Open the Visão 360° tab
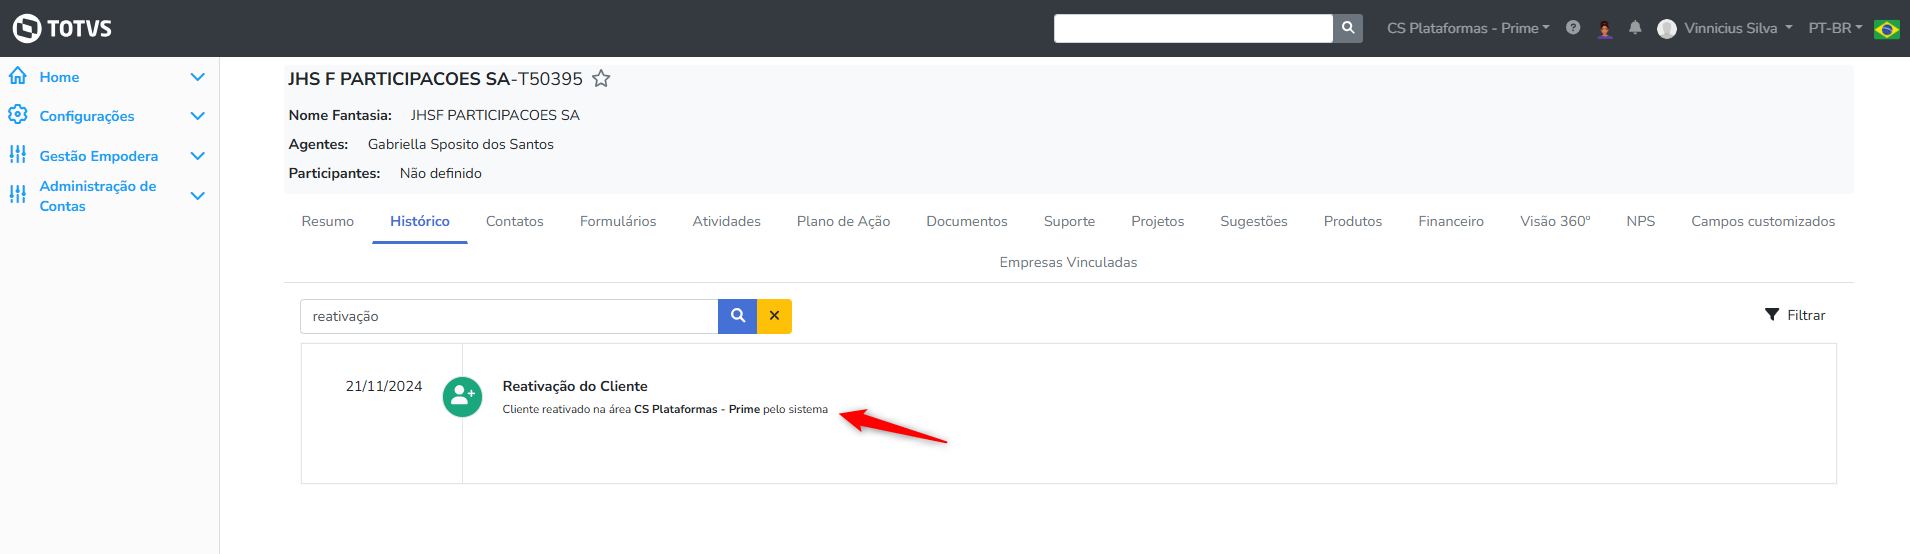The height and width of the screenshot is (554, 1910). [1555, 221]
